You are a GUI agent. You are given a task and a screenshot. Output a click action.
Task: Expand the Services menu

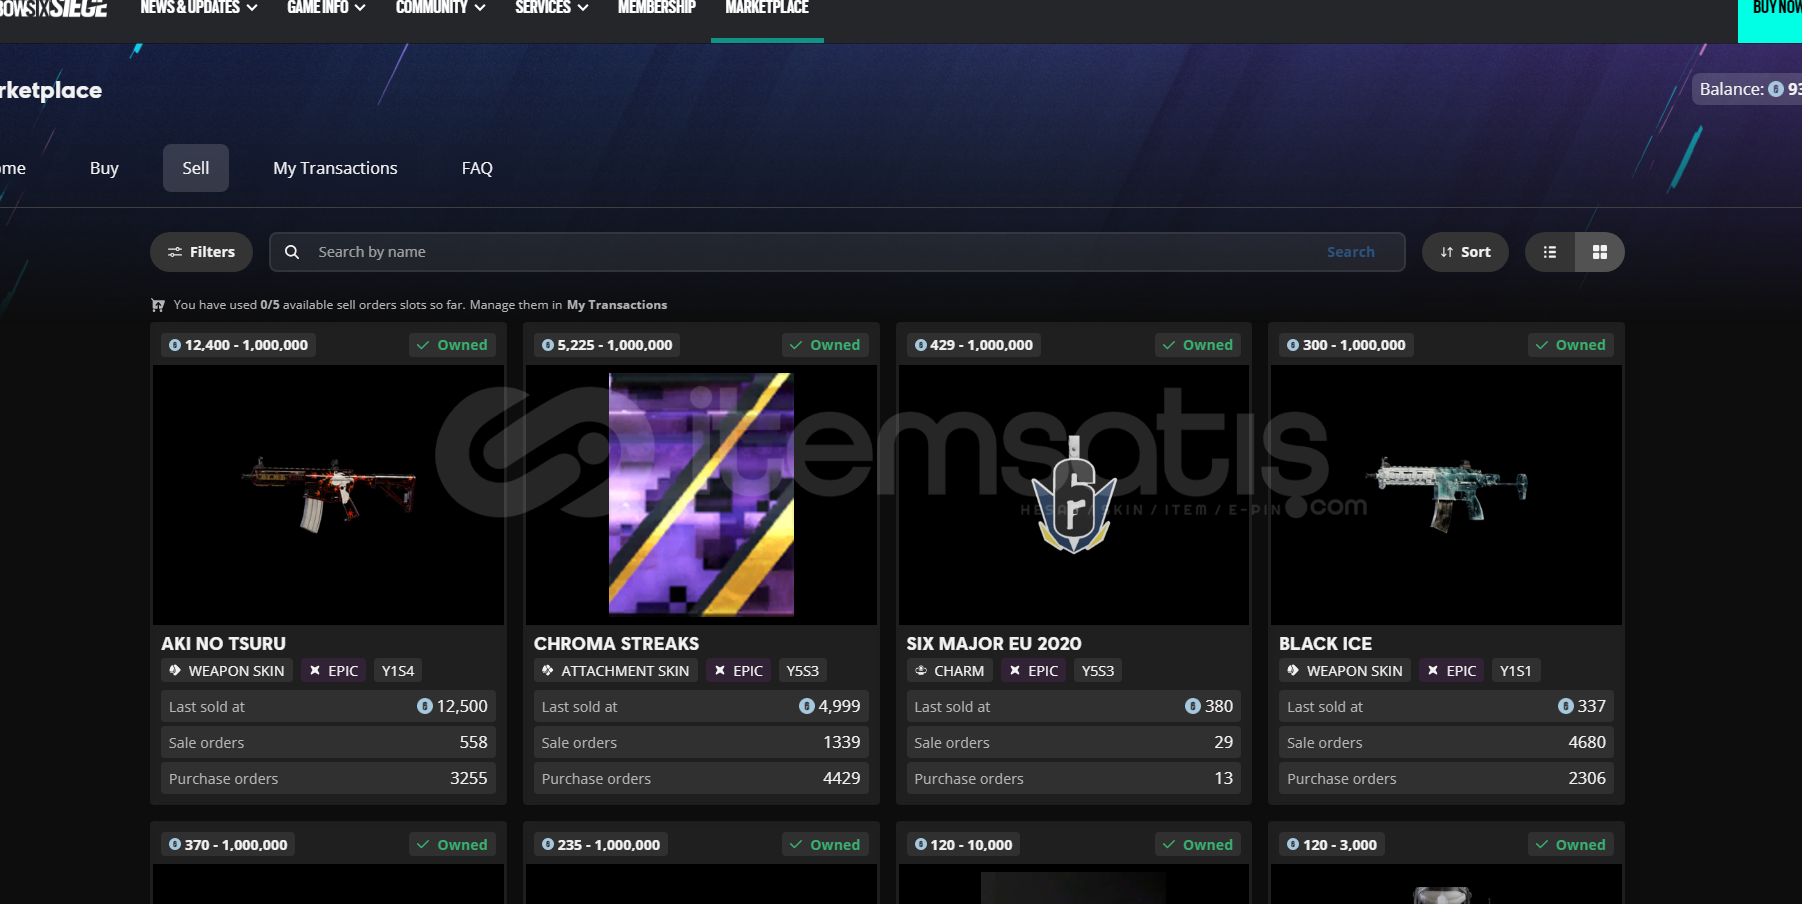point(551,8)
